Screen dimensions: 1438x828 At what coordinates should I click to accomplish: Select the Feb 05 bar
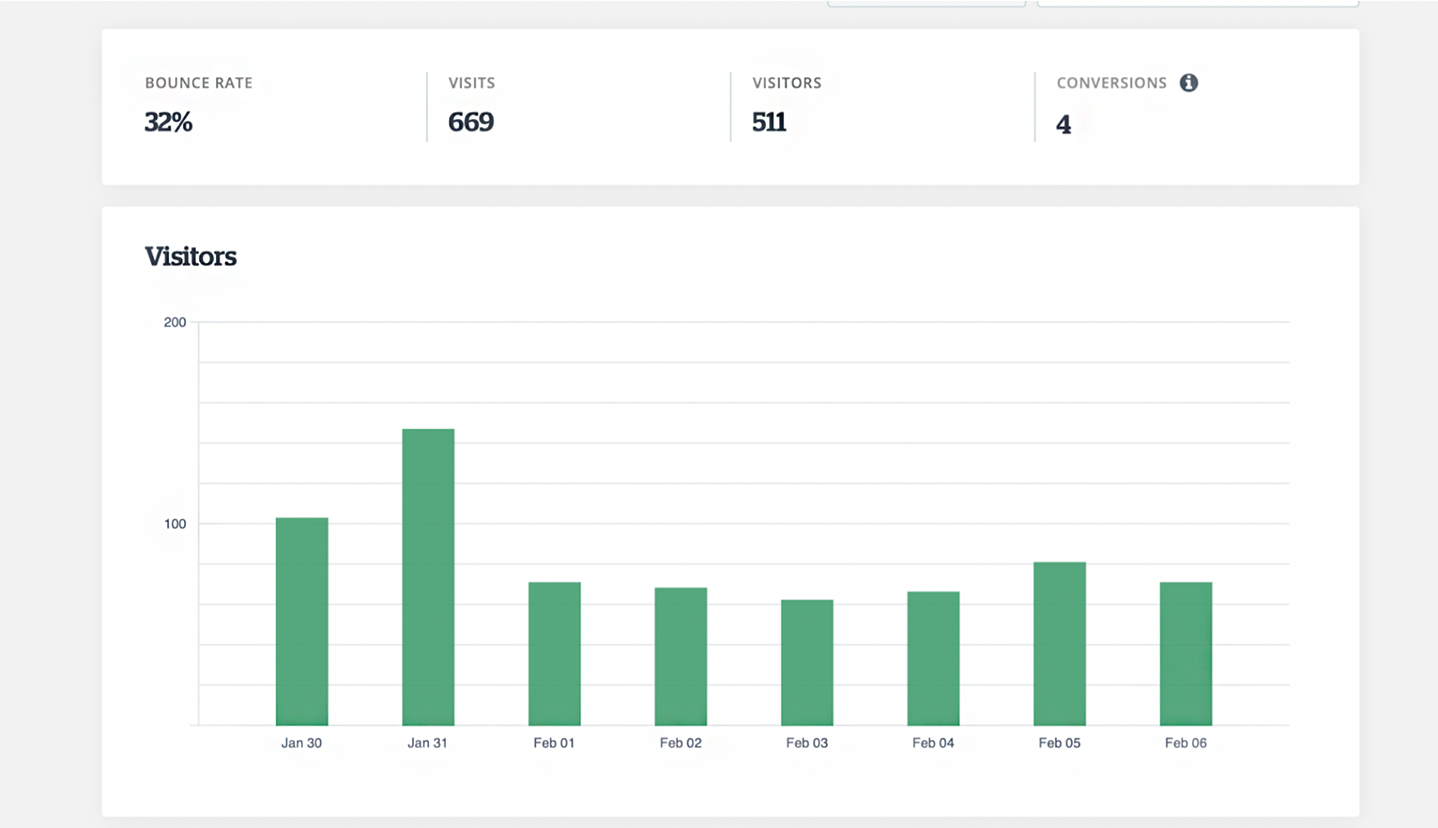[x=1059, y=643]
